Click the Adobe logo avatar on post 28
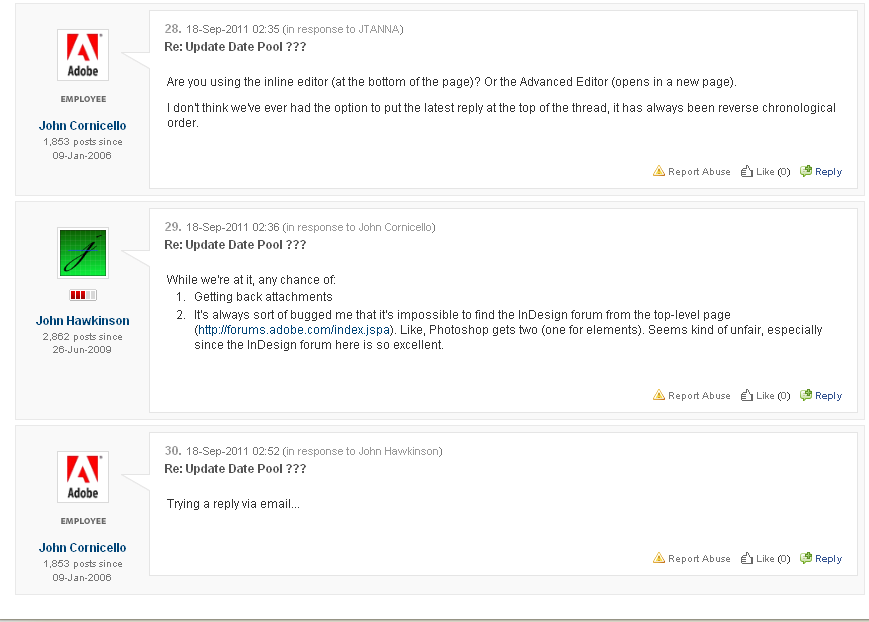This screenshot has height=622, width=869. pyautogui.click(x=83, y=55)
